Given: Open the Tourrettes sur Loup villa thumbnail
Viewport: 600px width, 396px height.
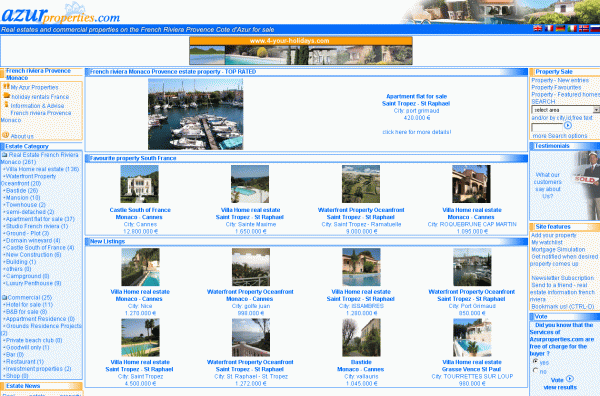Looking at the screenshot, I should click(472, 337).
